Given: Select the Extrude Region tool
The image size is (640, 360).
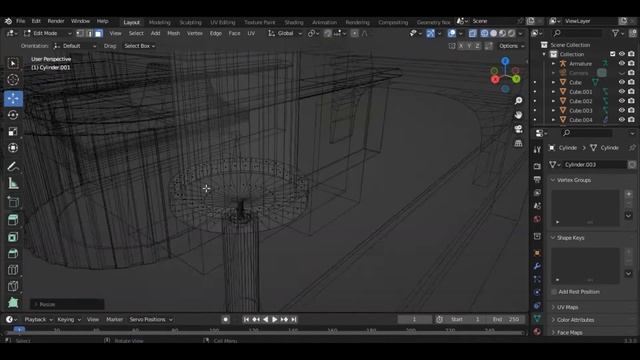Looking at the screenshot, I should click(x=13, y=220).
